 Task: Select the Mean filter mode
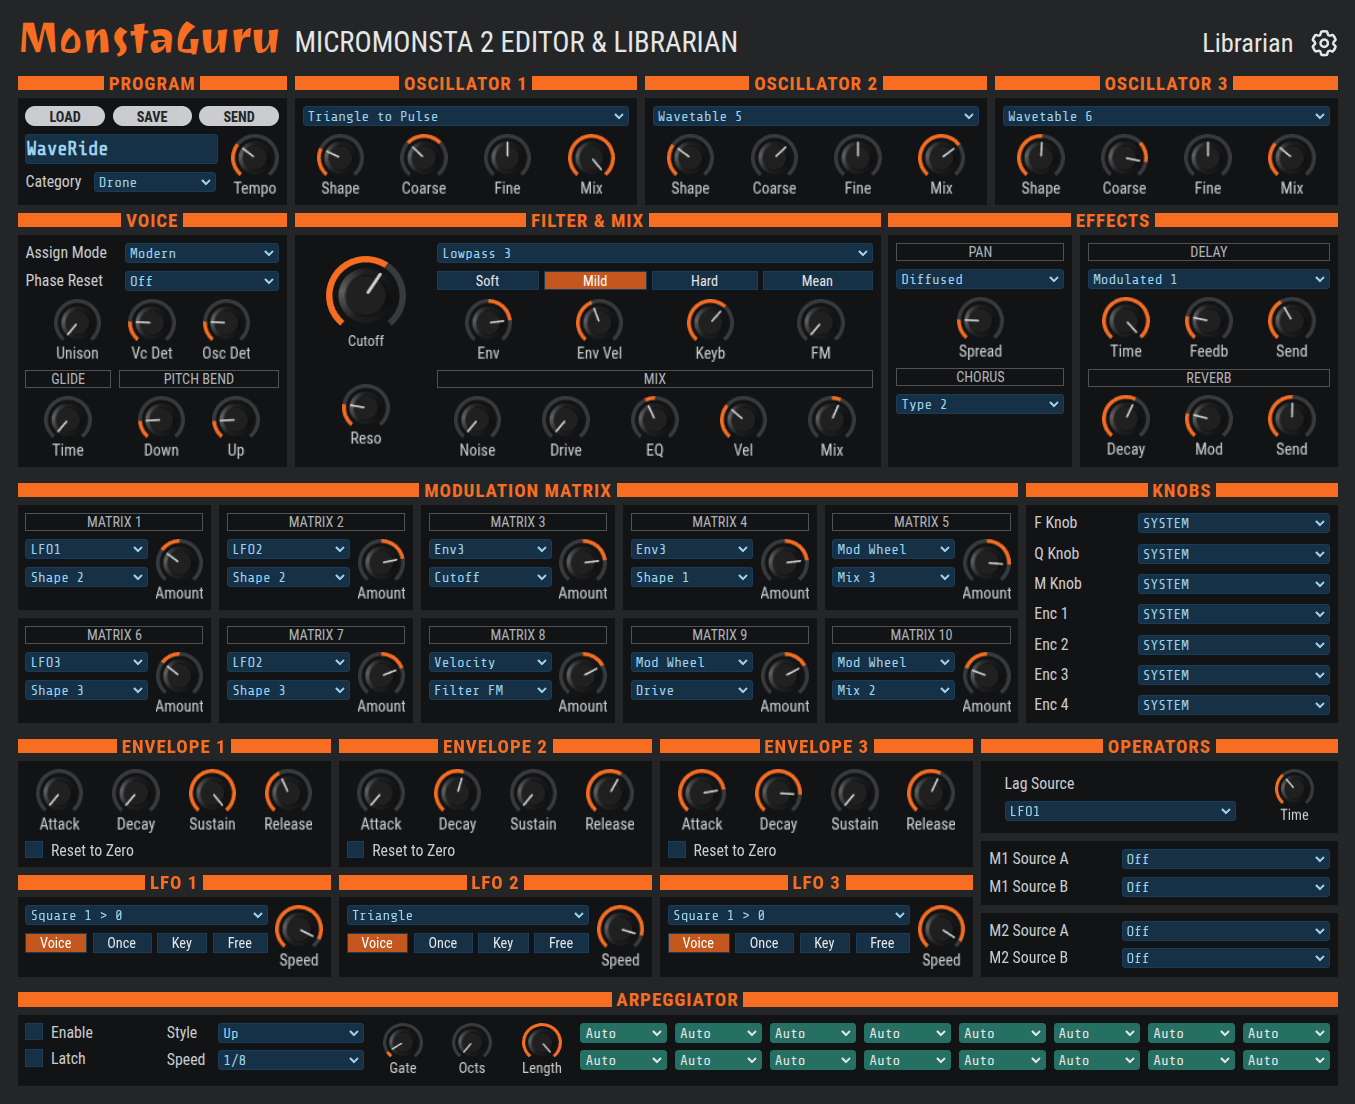(817, 281)
